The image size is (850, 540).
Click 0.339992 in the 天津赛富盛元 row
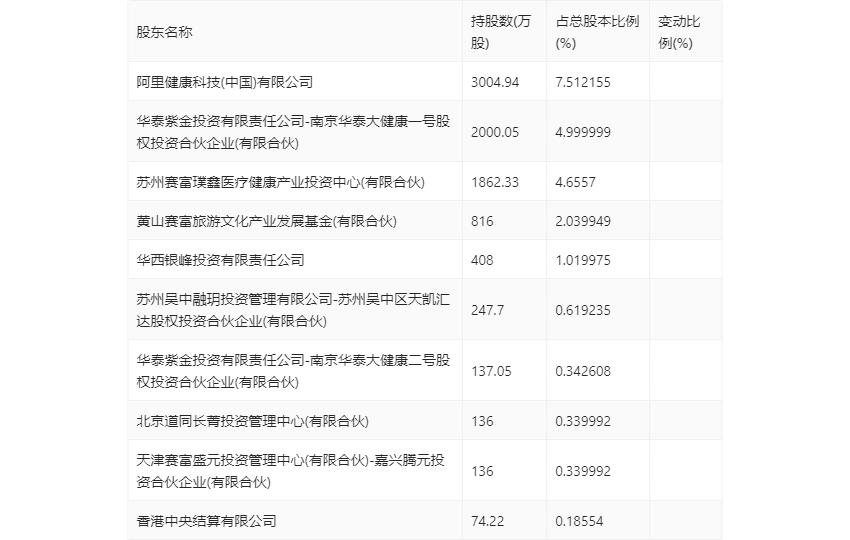click(583, 471)
